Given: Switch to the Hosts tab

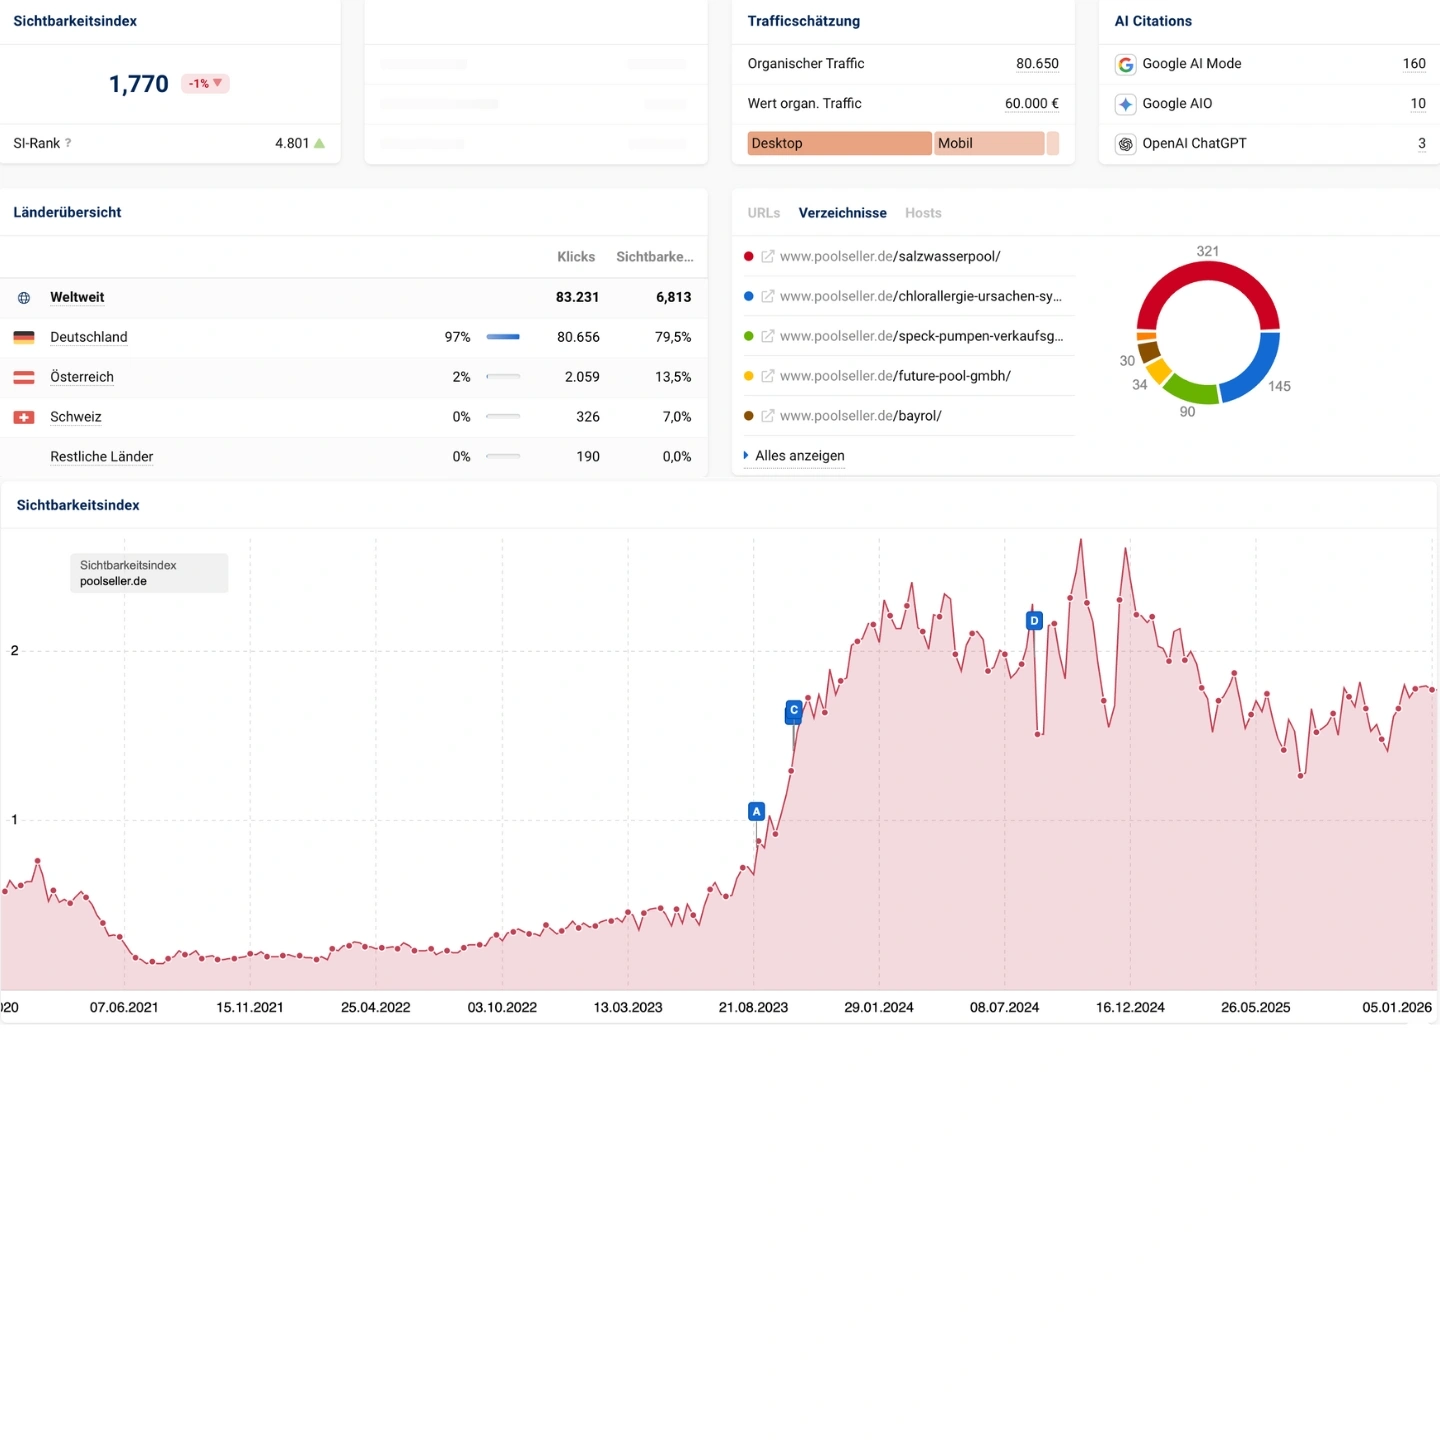Looking at the screenshot, I should 922,213.
